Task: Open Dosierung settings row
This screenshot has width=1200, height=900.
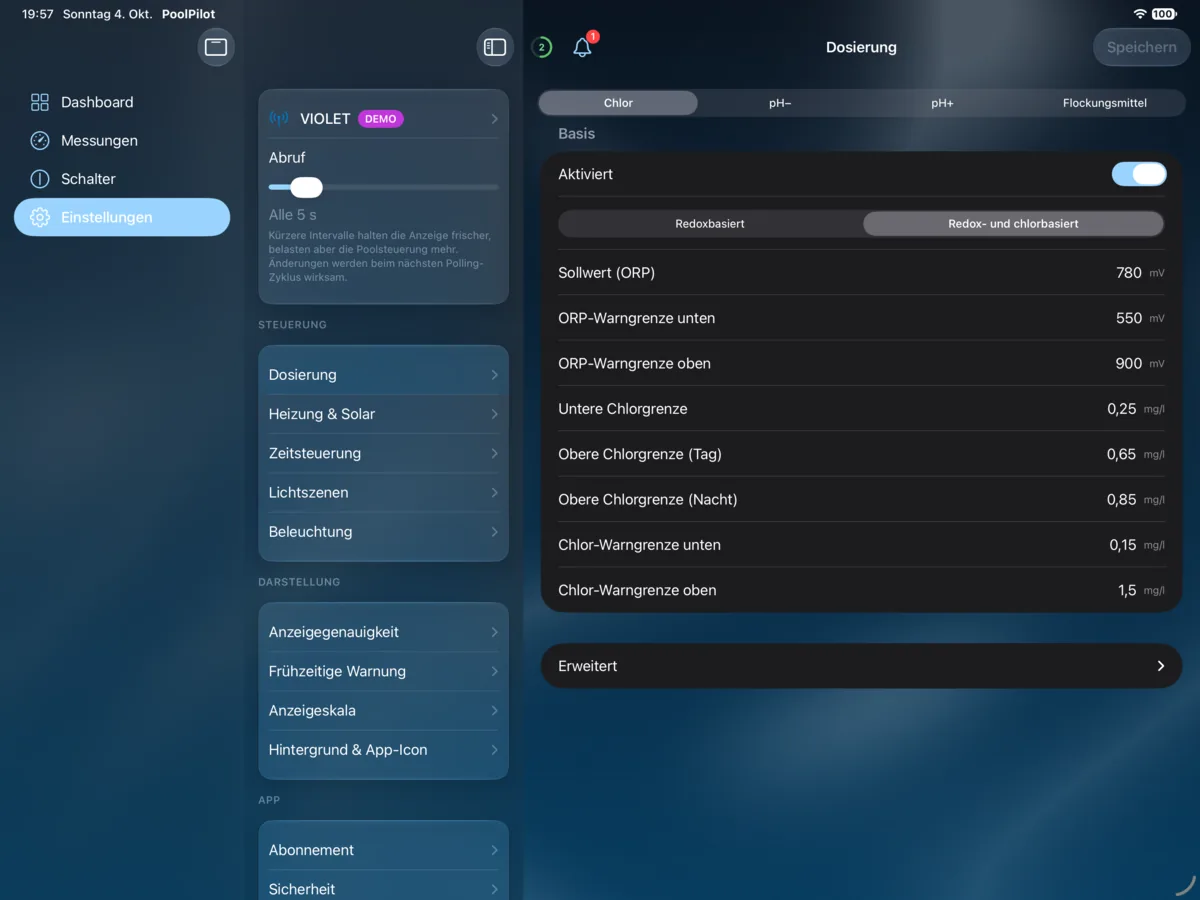Action: tap(383, 375)
